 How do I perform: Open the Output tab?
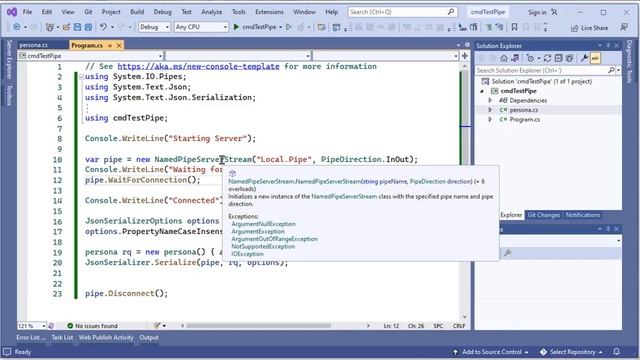coord(149,338)
